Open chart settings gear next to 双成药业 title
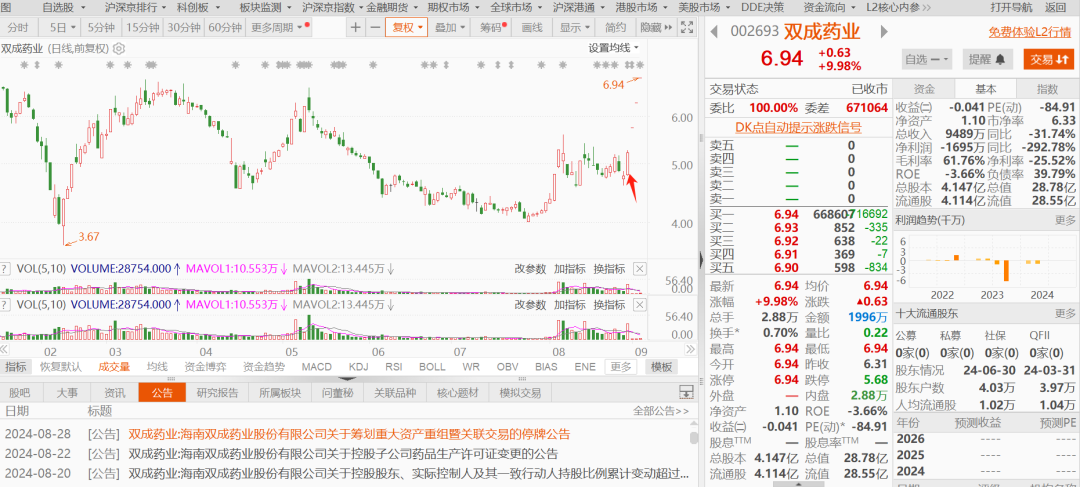The width and height of the screenshot is (1080, 487). tap(118, 48)
